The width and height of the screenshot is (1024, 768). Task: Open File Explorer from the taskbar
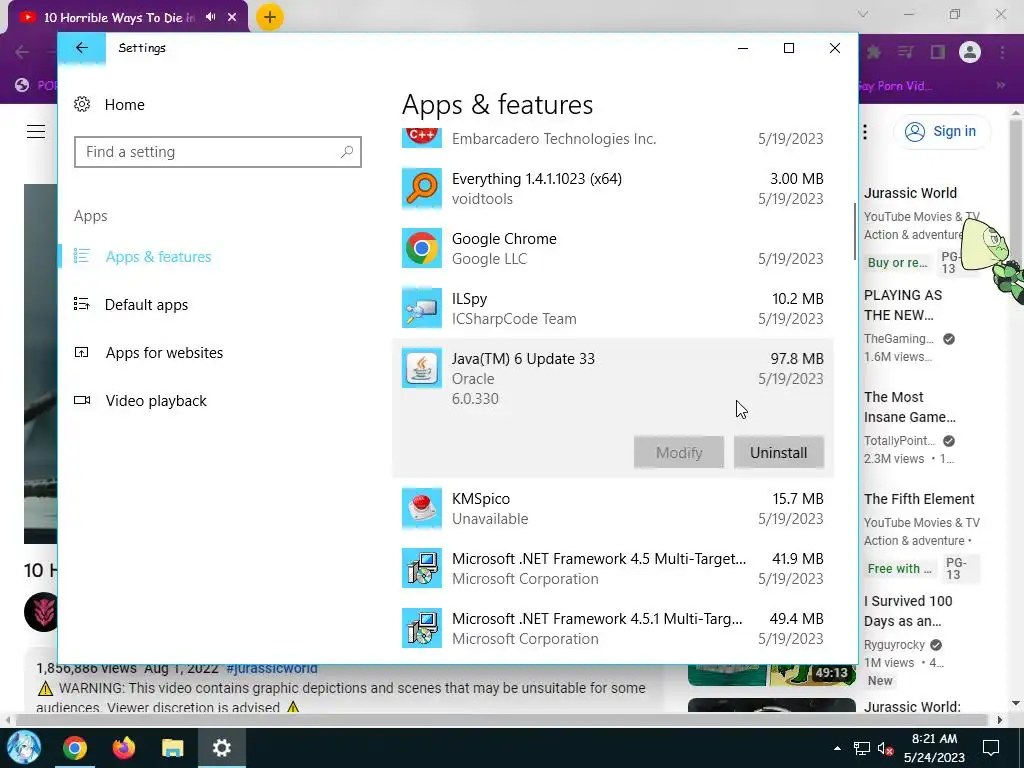[172, 748]
